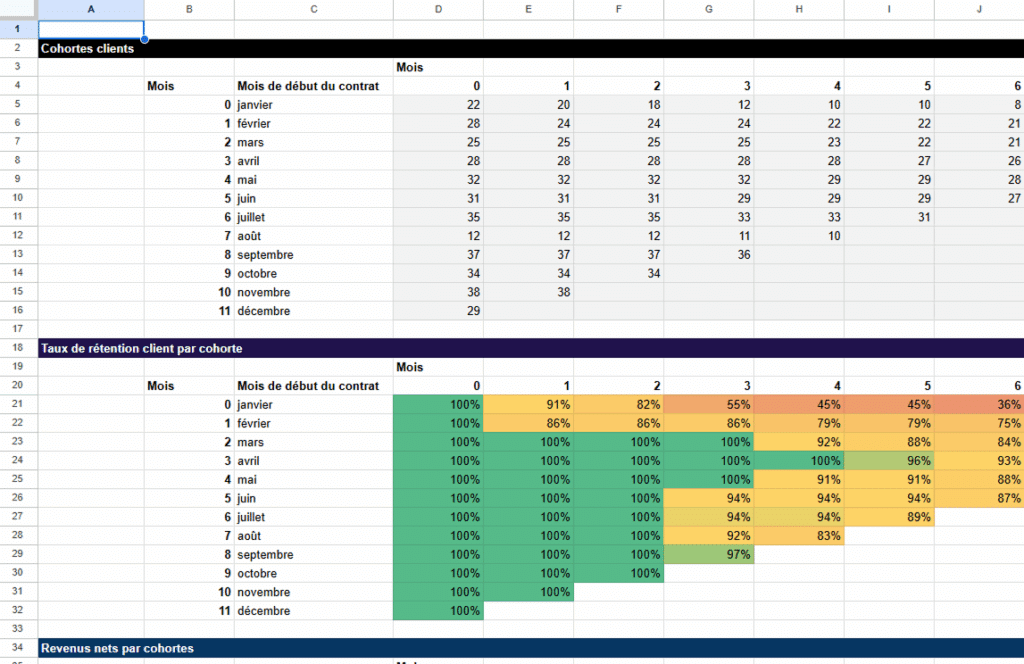Click the red 36% retention cell
This screenshot has height=664, width=1024.
[x=979, y=405]
